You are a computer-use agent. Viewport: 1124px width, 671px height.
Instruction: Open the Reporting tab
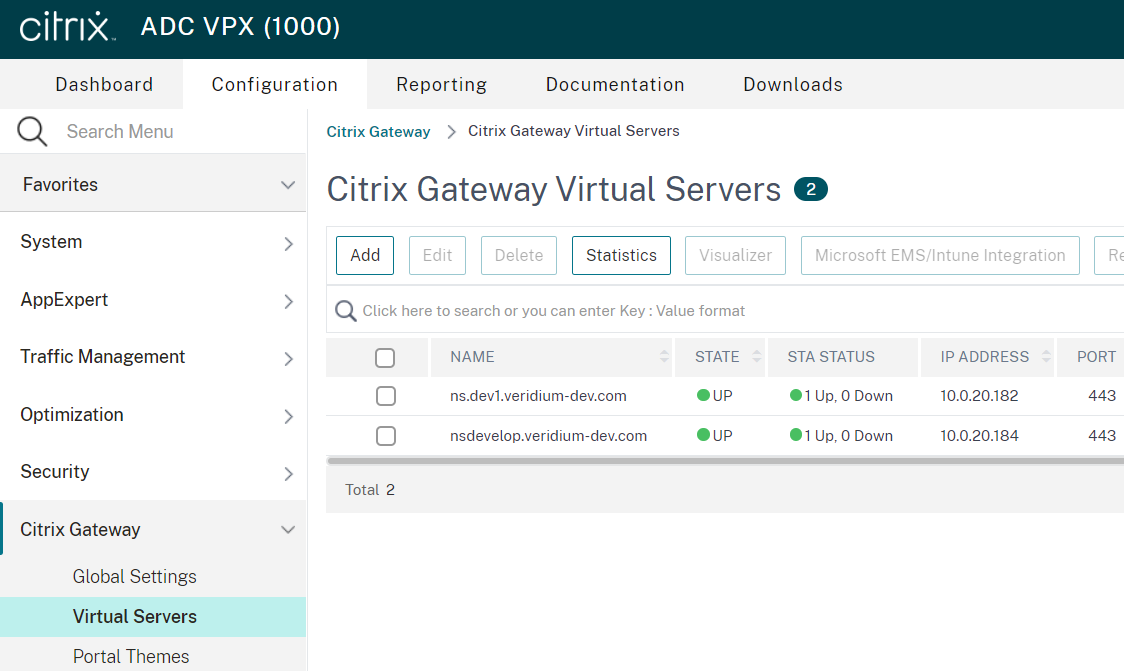click(x=441, y=84)
